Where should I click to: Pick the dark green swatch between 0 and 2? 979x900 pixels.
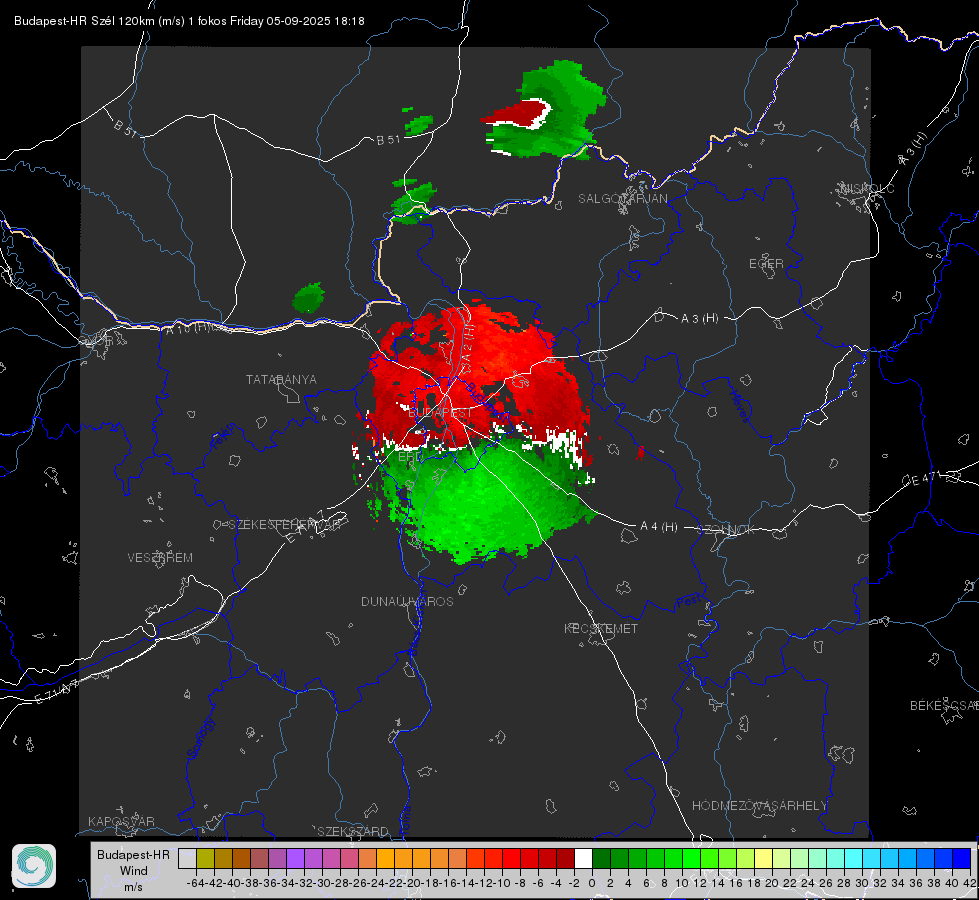(x=601, y=858)
